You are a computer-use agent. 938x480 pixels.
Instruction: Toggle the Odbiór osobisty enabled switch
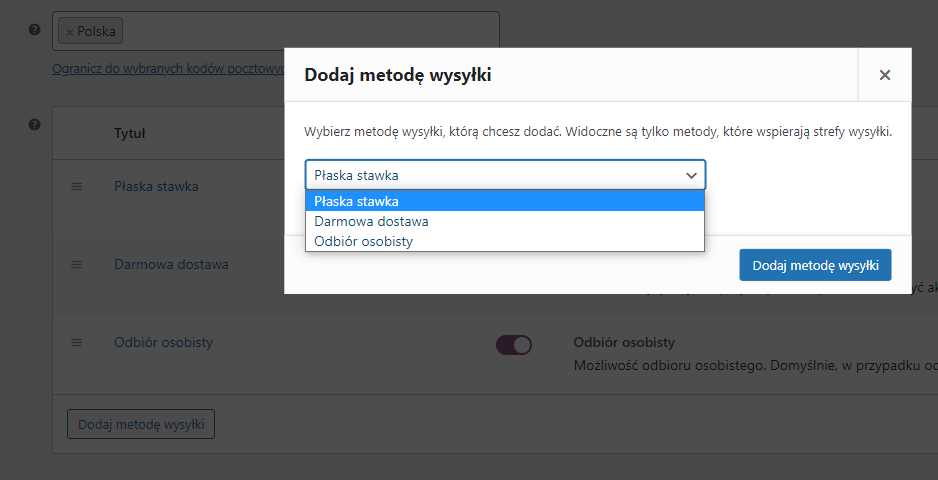tap(514, 345)
